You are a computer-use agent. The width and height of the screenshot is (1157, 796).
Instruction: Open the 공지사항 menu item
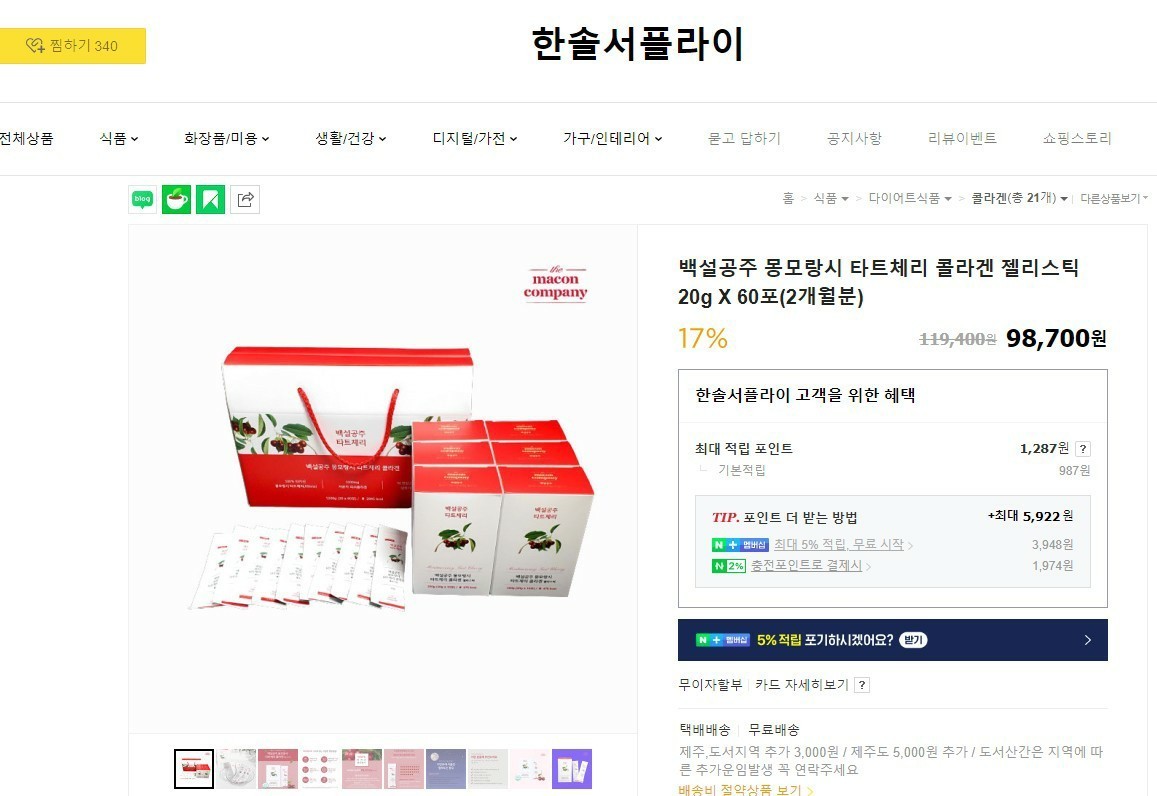[854, 138]
